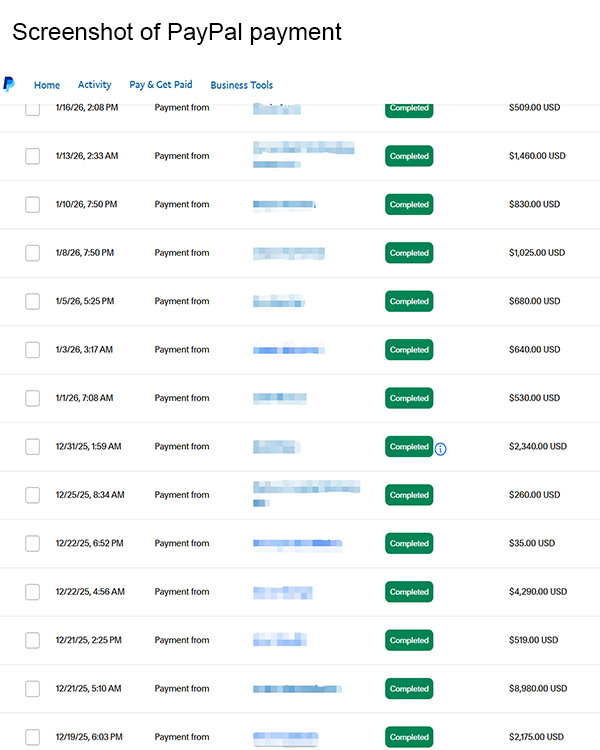Open Pay & Get Paid menu

161,85
